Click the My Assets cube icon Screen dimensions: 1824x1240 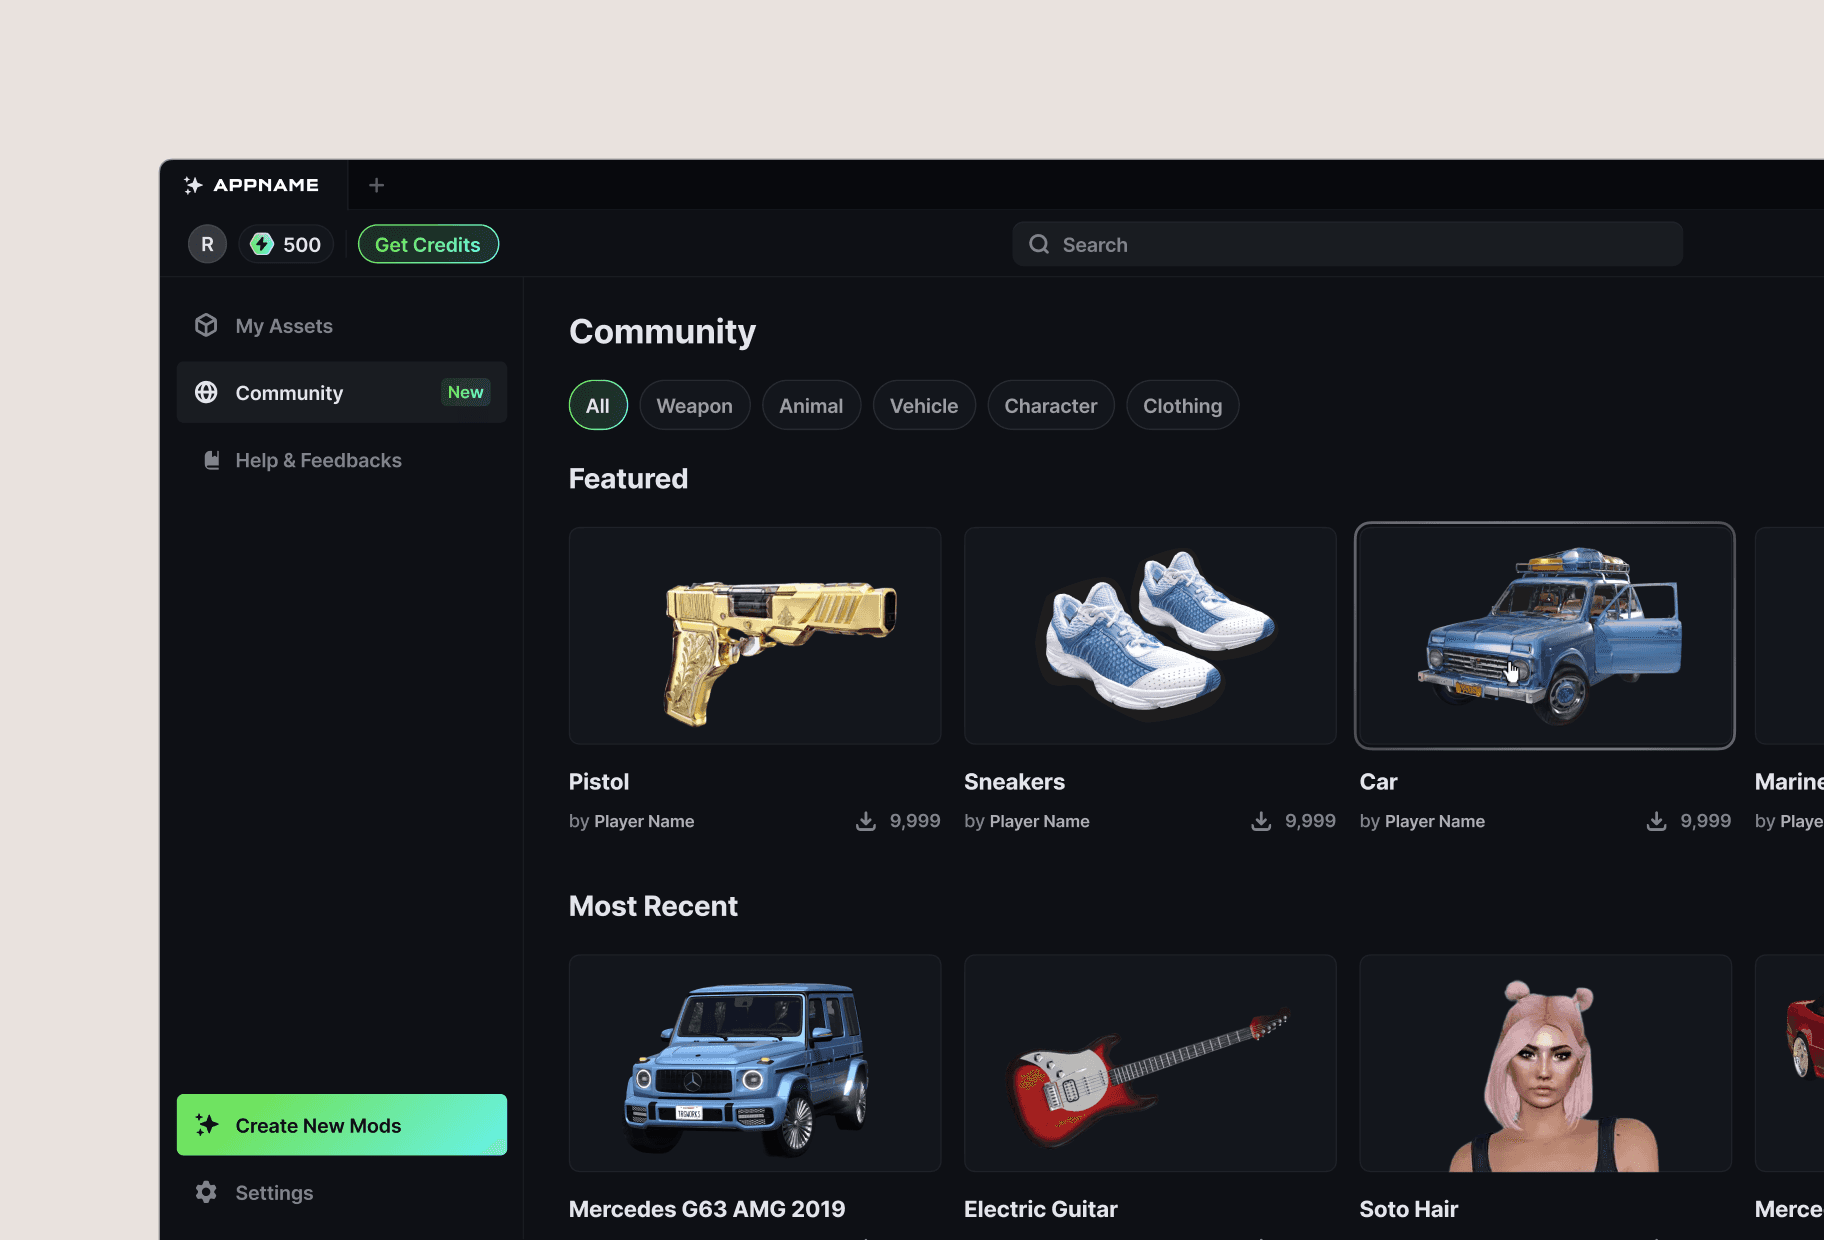point(206,325)
